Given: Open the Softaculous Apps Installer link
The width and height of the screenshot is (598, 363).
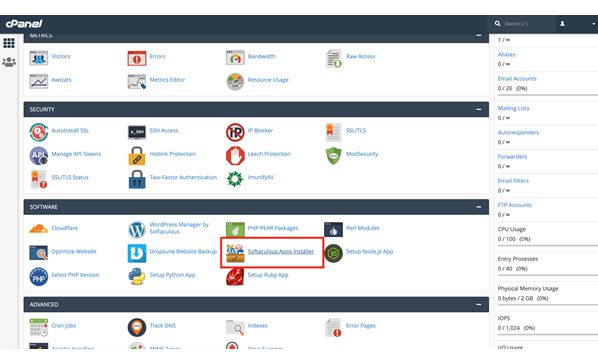Looking at the screenshot, I should (281, 251).
